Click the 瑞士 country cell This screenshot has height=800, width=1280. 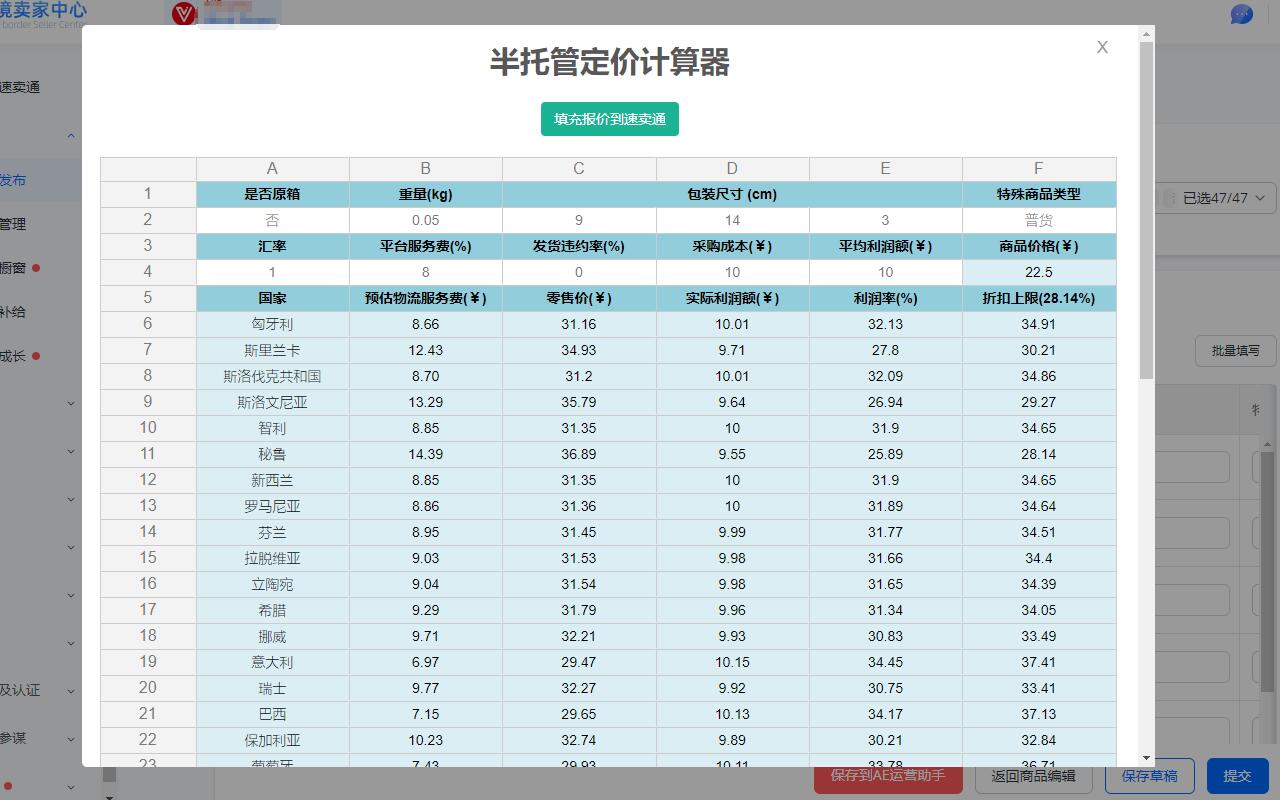pos(272,688)
